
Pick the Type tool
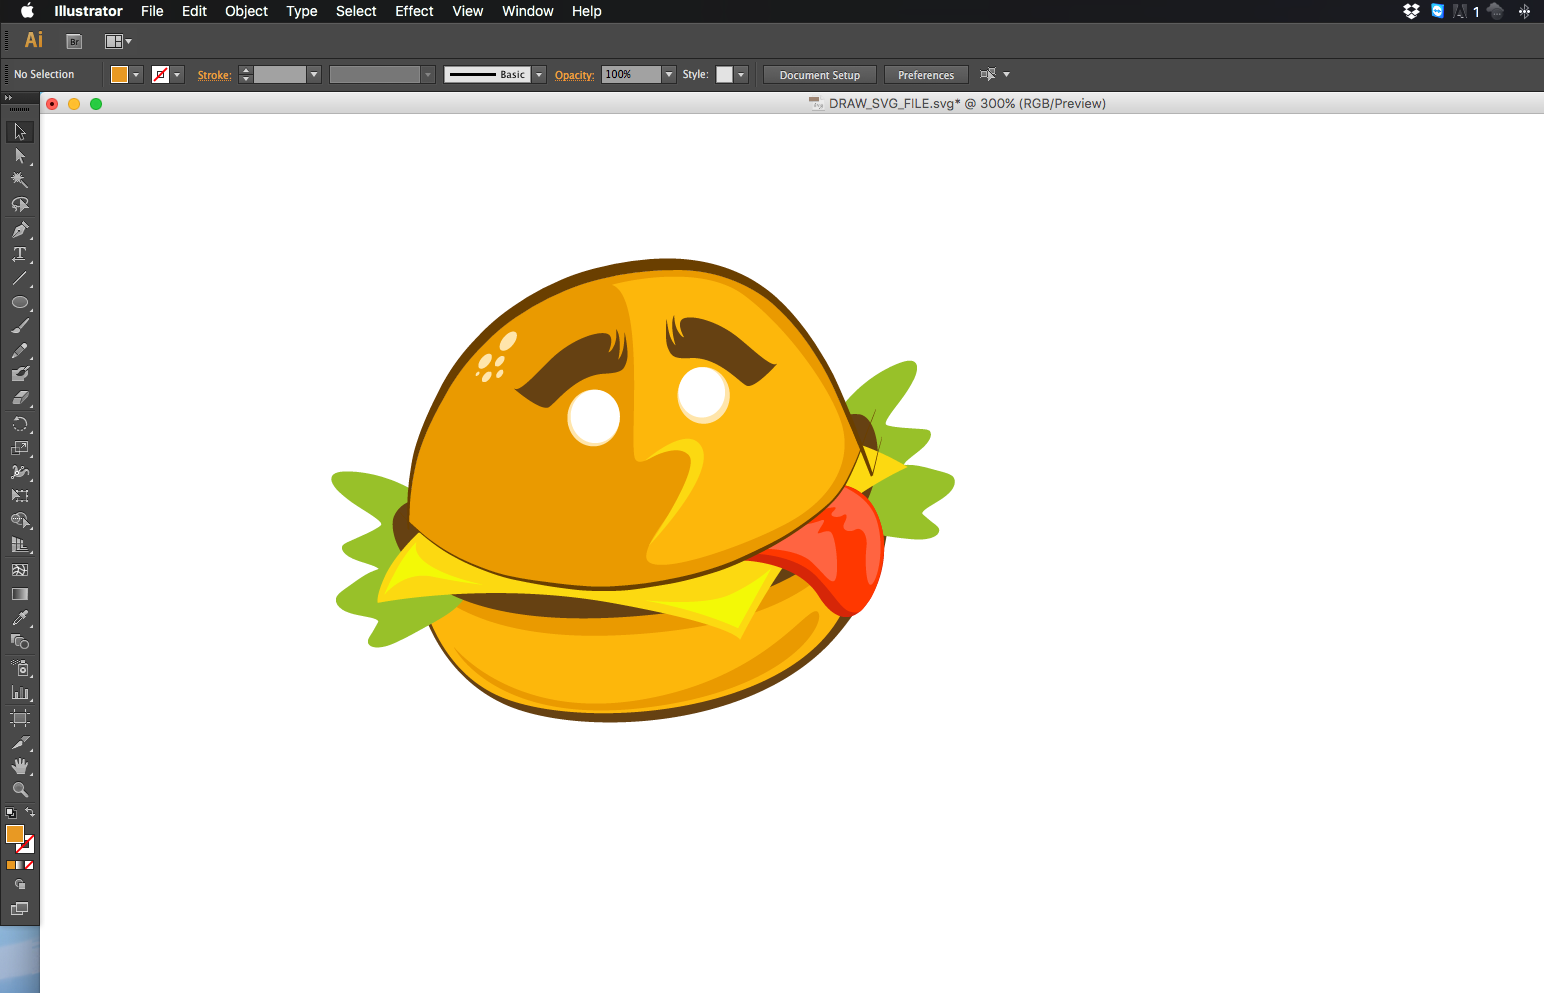click(x=19, y=255)
